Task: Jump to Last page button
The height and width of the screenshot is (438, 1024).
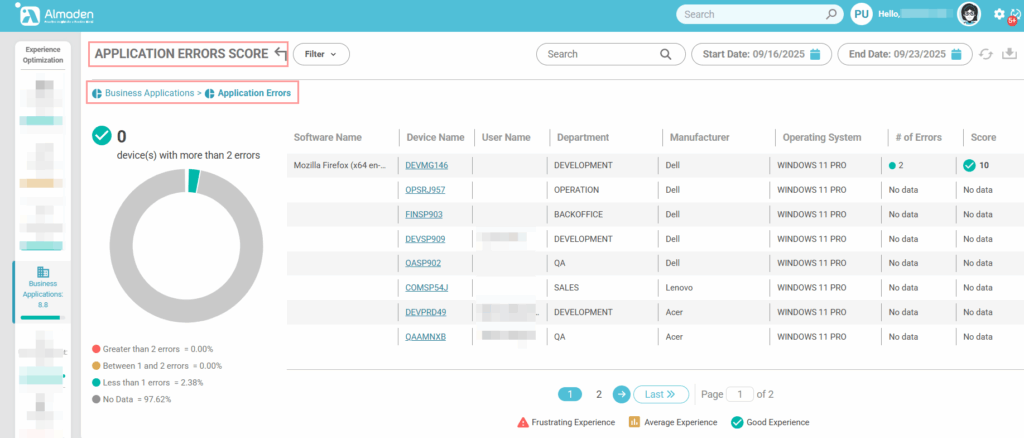Action: pos(661,394)
